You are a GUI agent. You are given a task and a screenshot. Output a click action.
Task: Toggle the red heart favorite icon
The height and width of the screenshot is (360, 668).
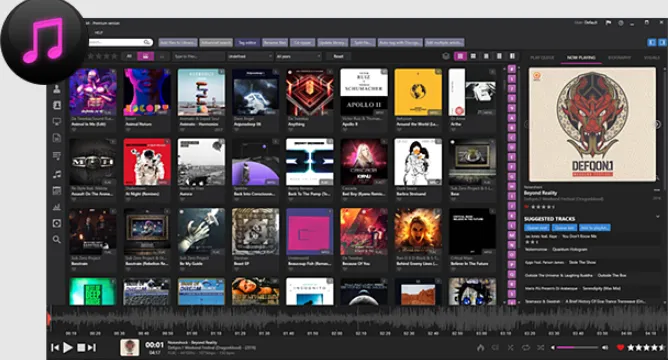(x=620, y=348)
